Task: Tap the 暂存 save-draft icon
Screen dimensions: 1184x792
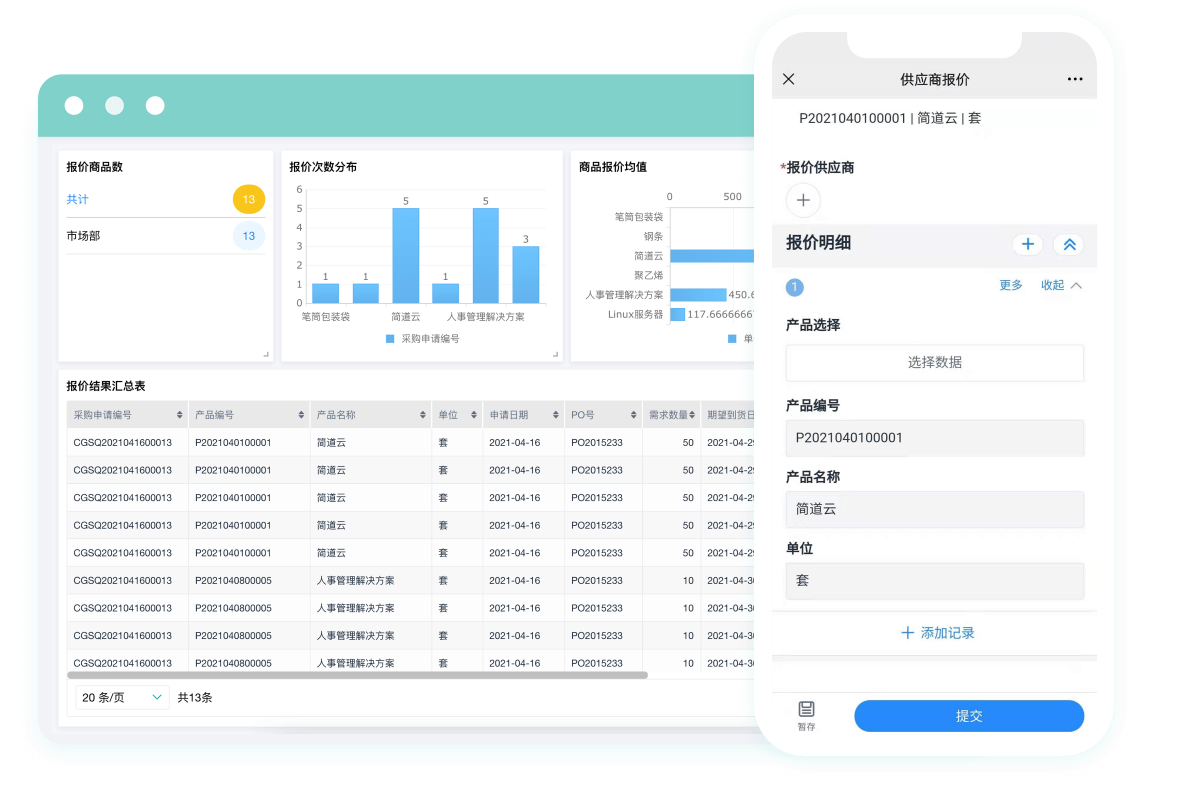Action: [806, 715]
